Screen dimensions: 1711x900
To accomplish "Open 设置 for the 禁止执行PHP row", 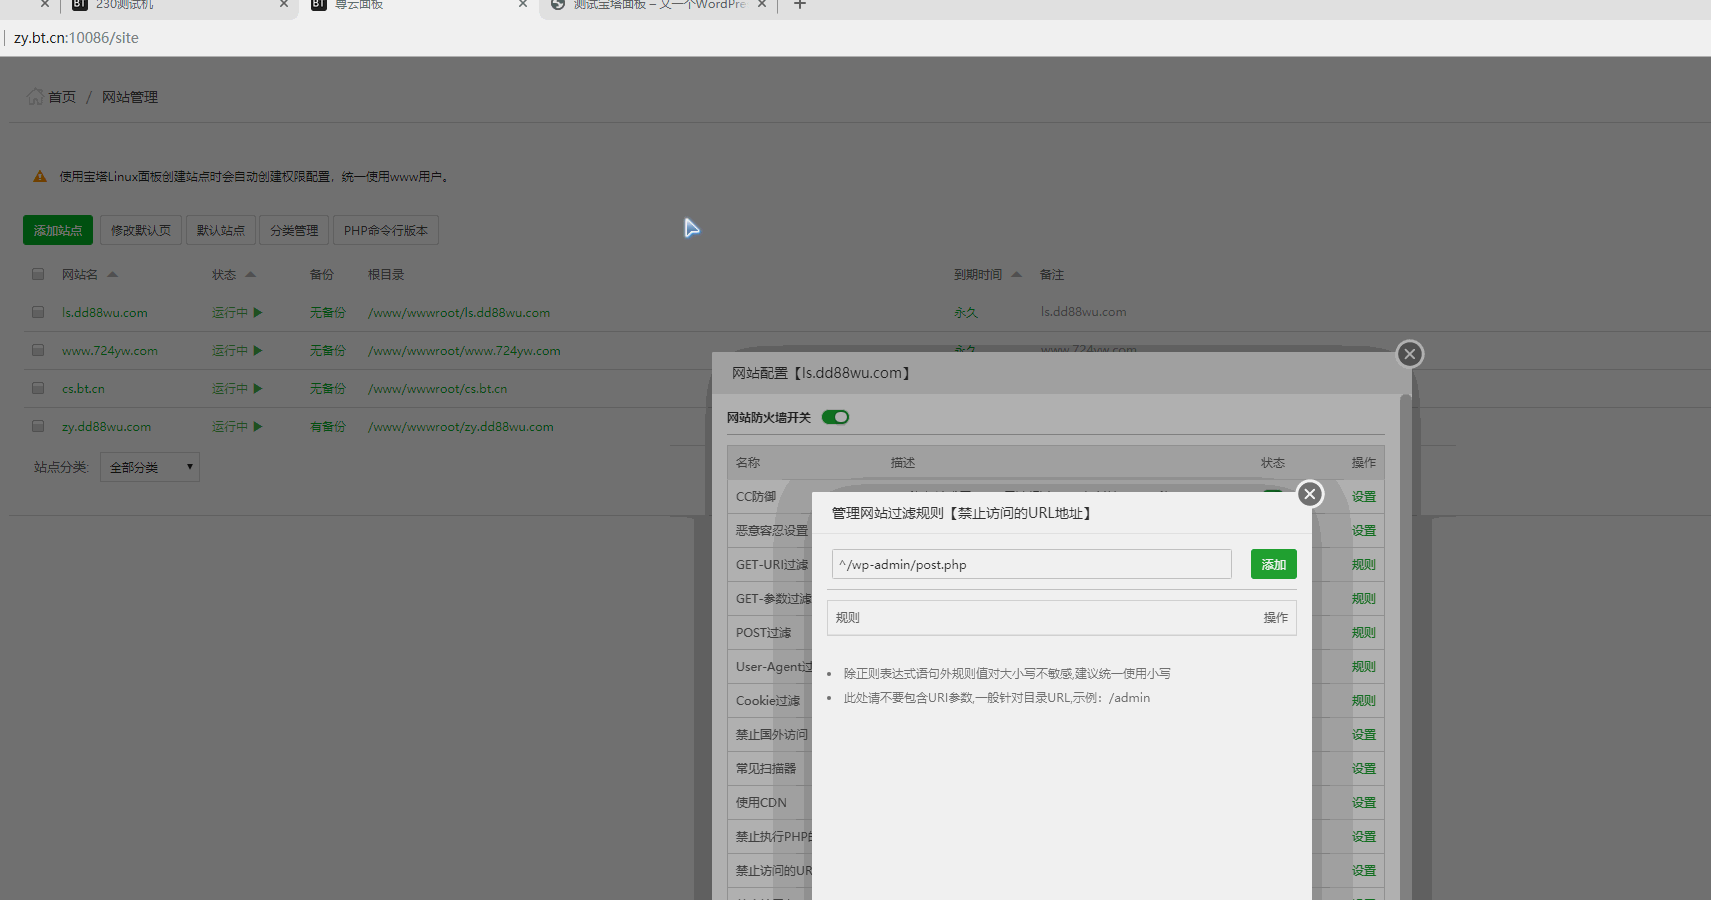I will [1364, 837].
